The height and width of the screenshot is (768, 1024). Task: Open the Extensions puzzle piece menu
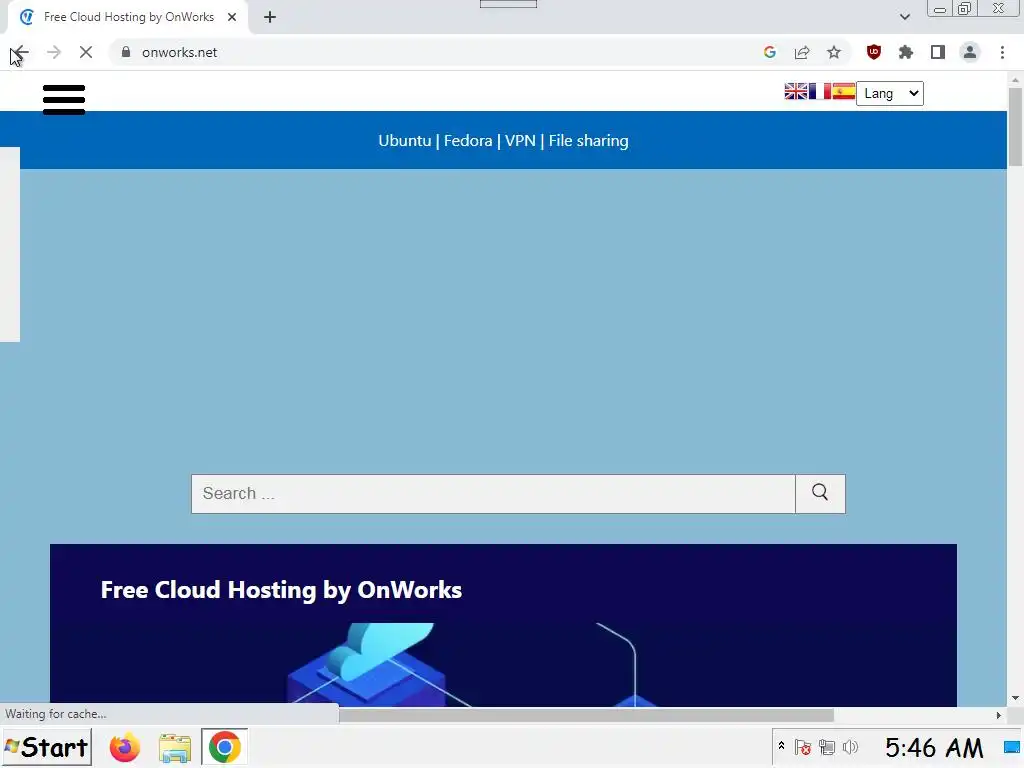(906, 52)
